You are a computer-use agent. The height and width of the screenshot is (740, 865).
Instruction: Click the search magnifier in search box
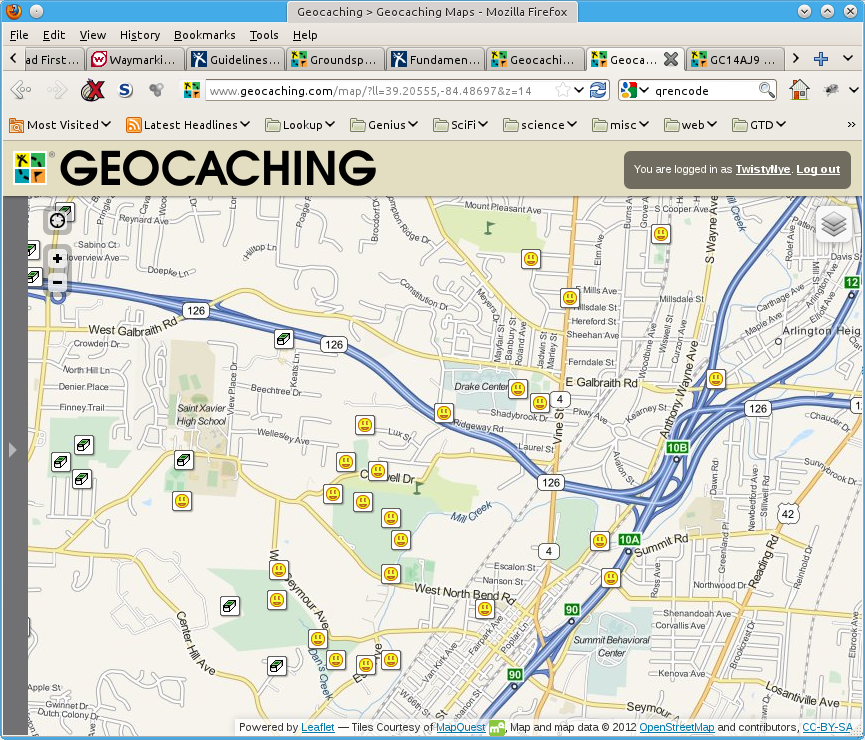[x=766, y=89]
